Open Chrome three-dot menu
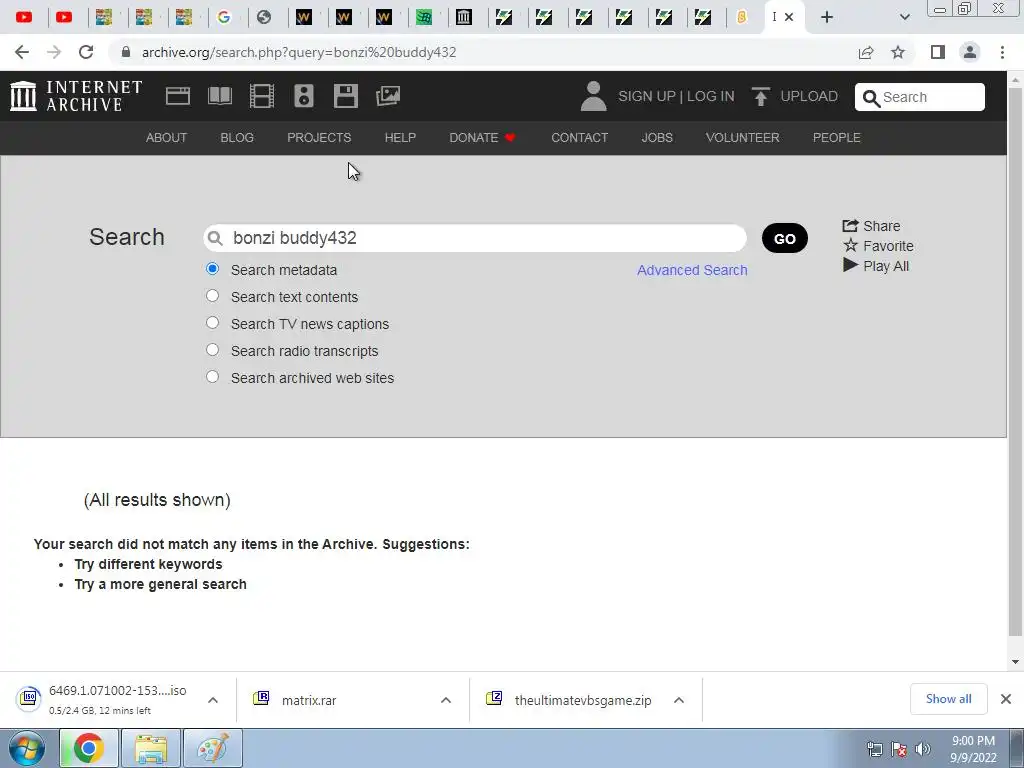 click(1002, 52)
